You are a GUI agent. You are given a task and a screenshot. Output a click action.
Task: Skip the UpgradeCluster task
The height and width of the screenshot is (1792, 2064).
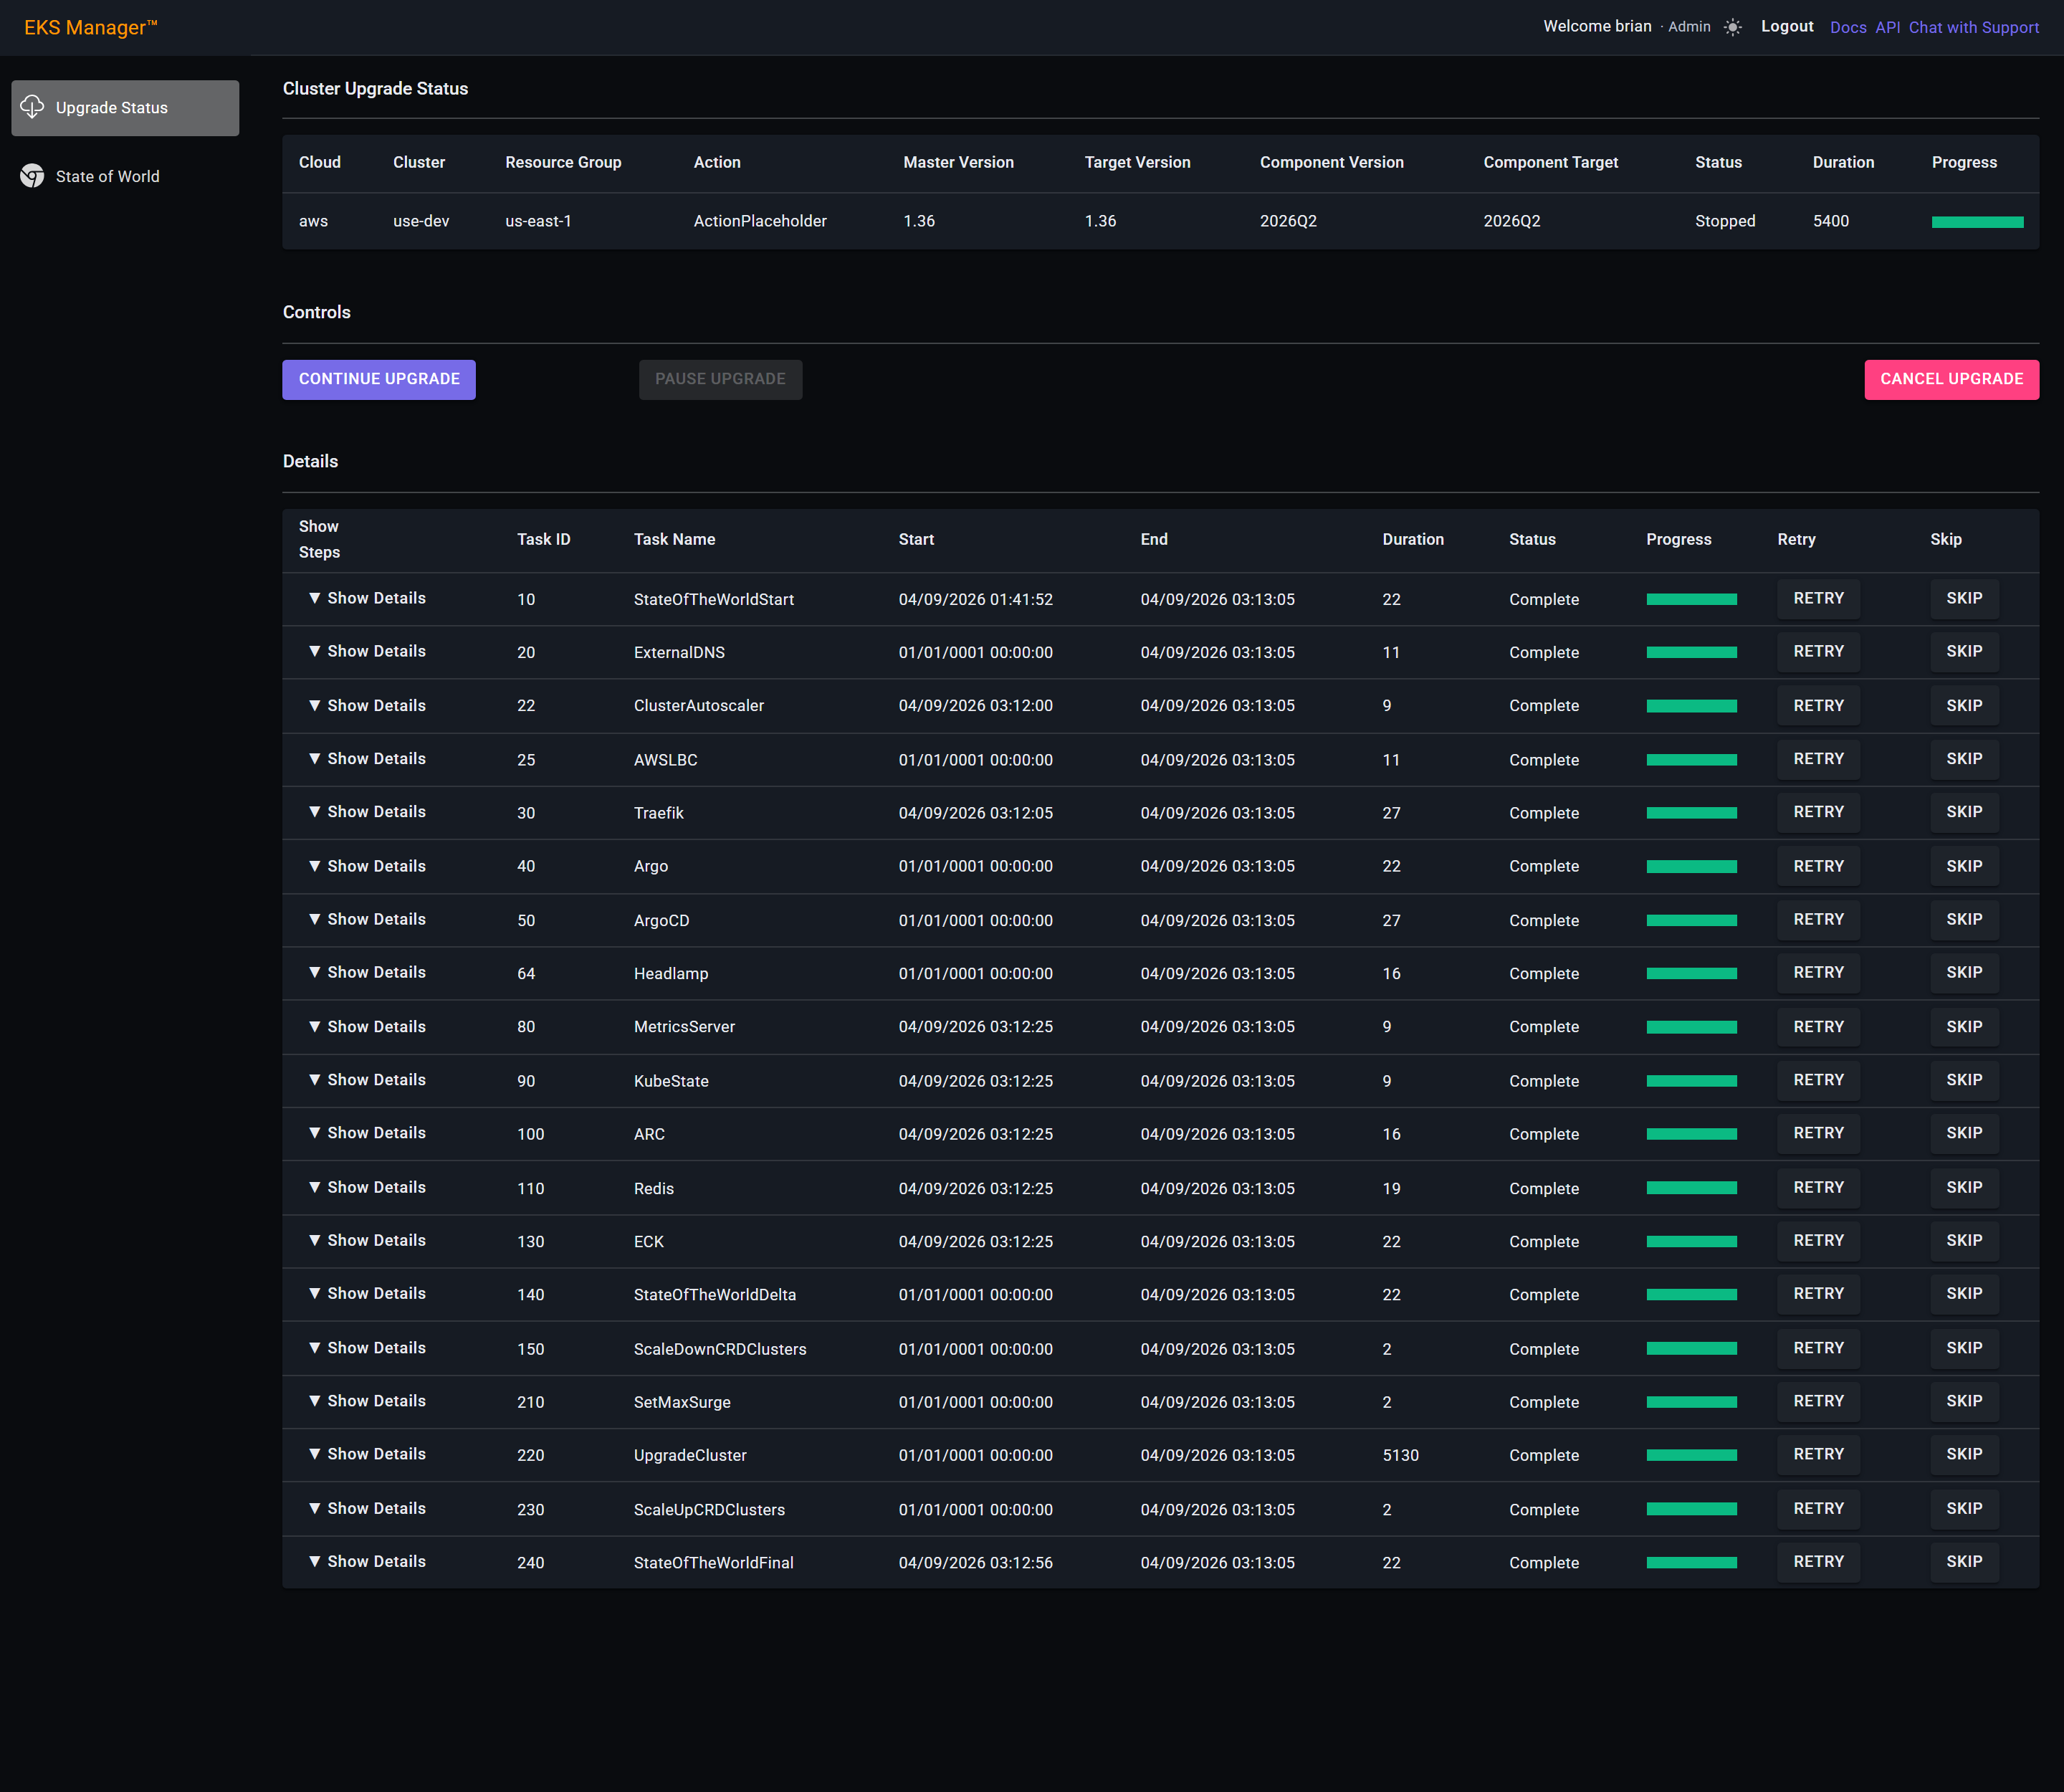1964,1454
